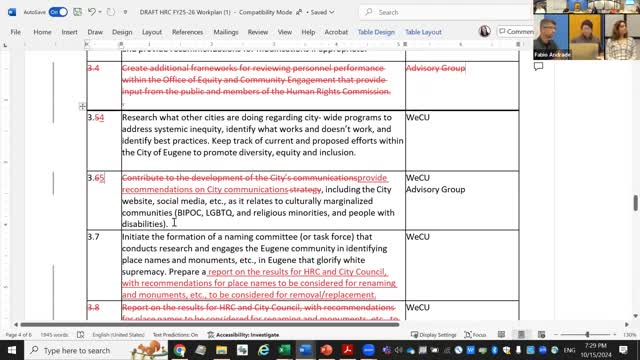Click the Search box in title bar
Image resolution: width=640 pixels, height=360 pixels.
(445, 12)
